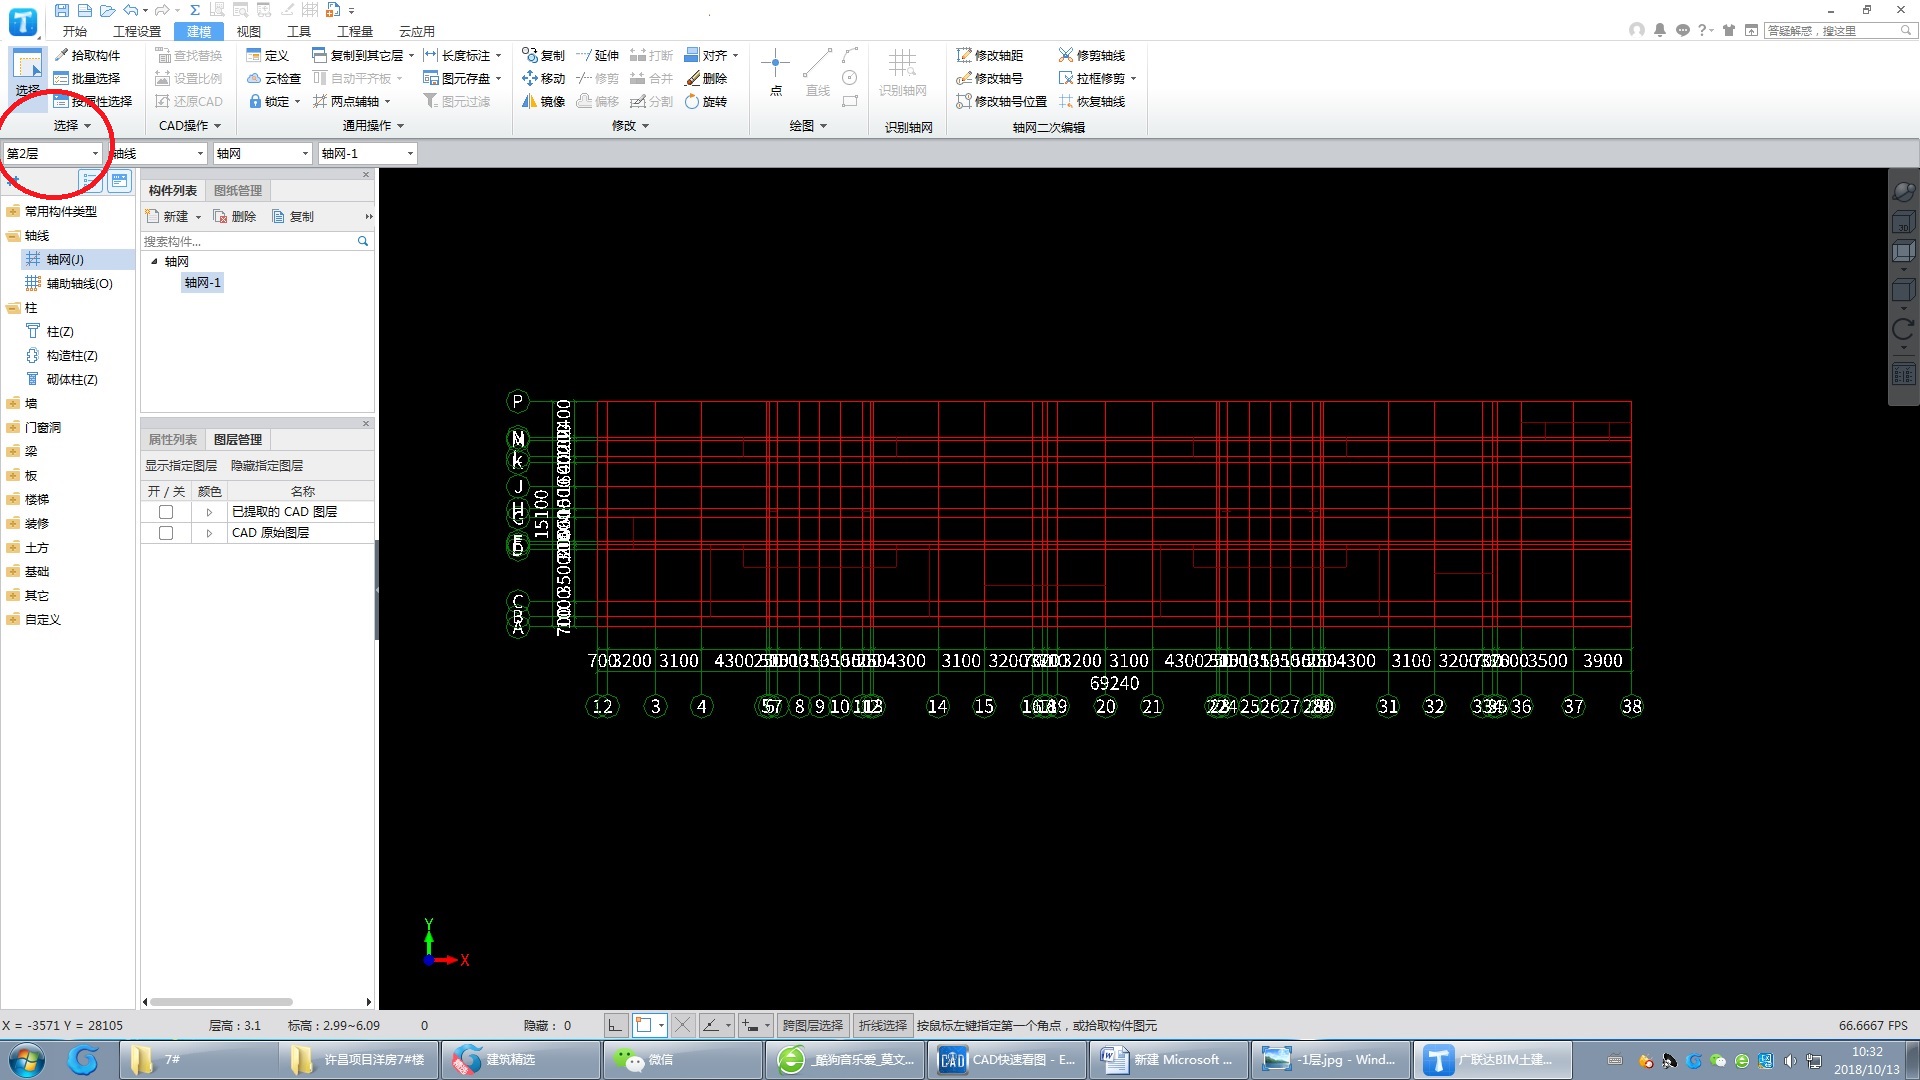Open the 轴线 category dropdown

158,153
